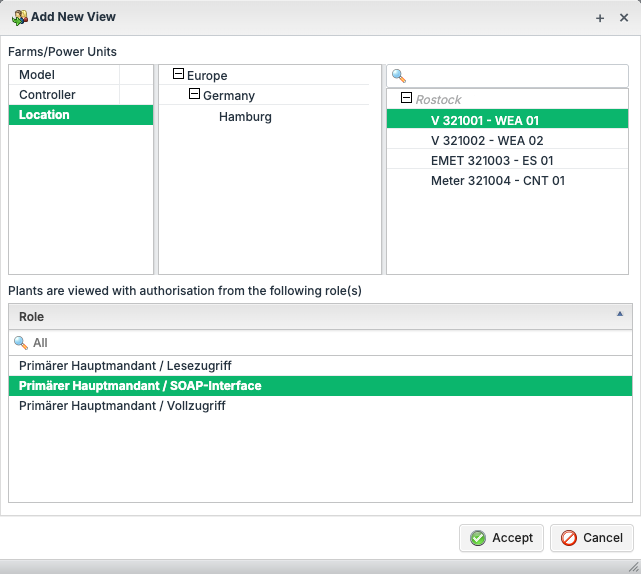
Task: Click the magnifier icon above power units list
Action: [399, 76]
